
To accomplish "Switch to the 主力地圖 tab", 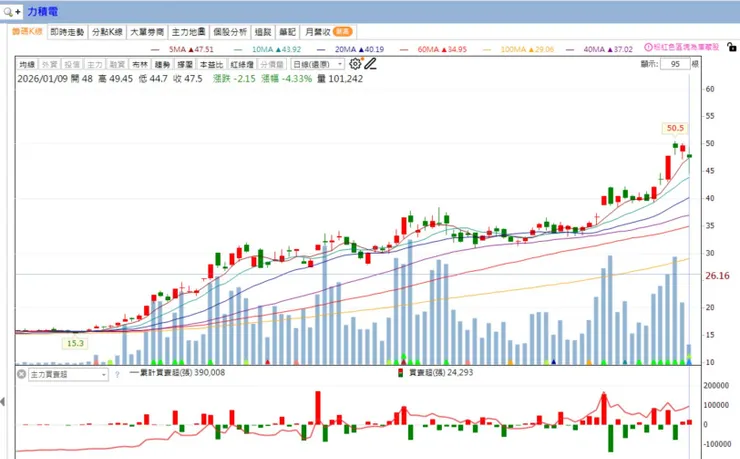I will pos(188,32).
